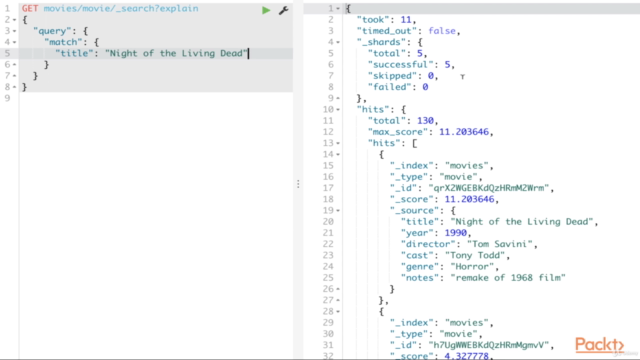The height and width of the screenshot is (360, 640).
Task: Collapse response root at line 1
Action: (338, 9)
